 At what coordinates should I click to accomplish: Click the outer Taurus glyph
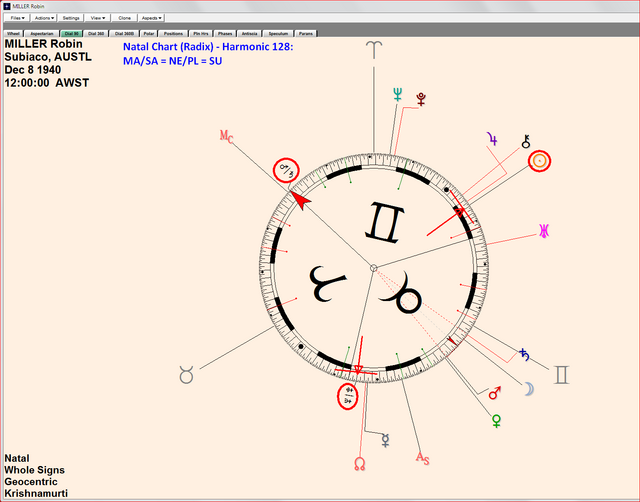pos(187,374)
